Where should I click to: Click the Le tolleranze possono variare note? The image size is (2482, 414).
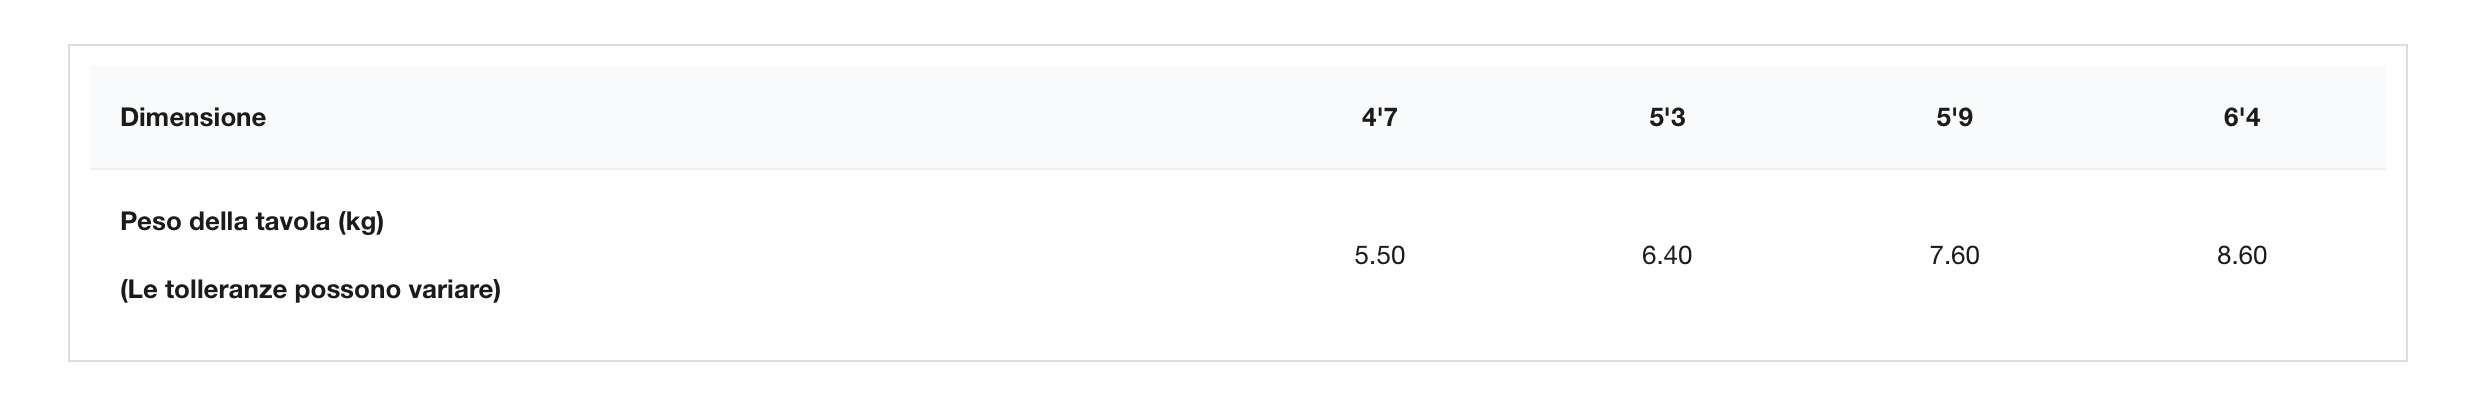pos(310,290)
